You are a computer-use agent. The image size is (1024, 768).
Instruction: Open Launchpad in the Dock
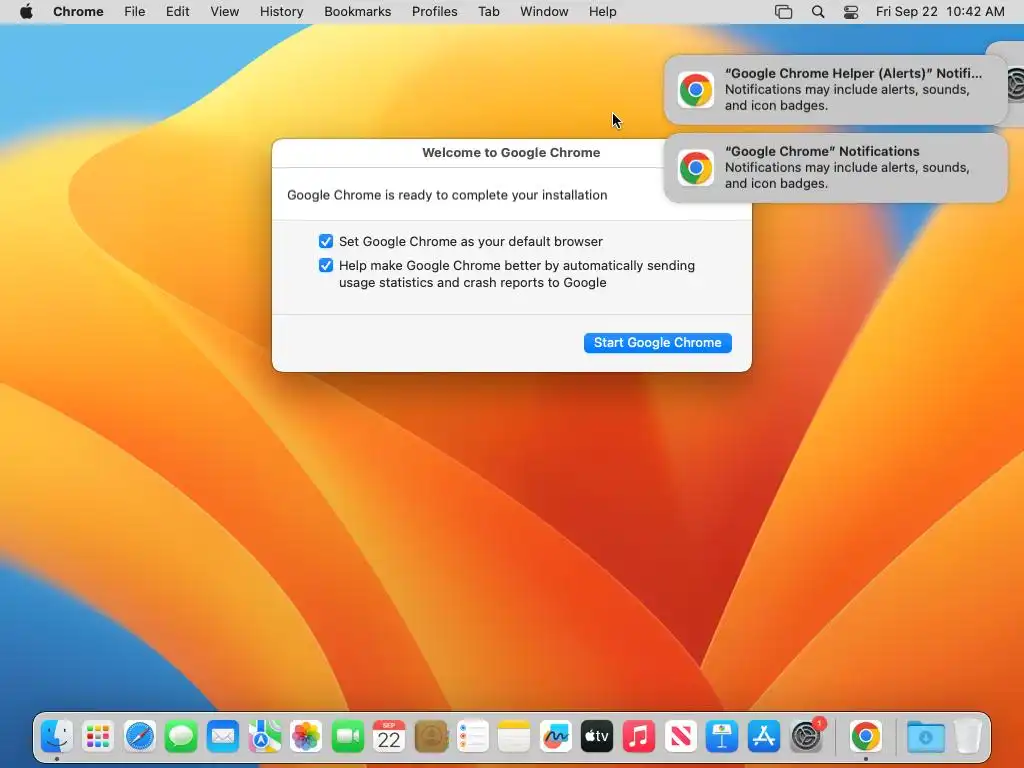pos(98,737)
